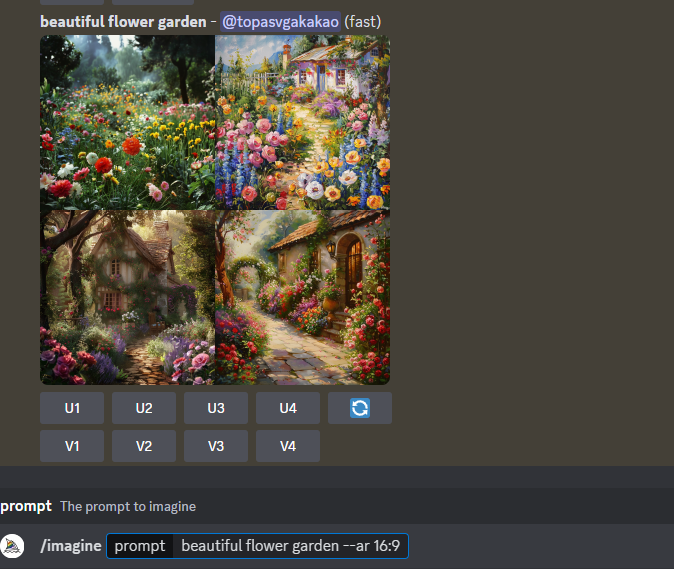Open the top-right purple cottage garden image

point(303,122)
